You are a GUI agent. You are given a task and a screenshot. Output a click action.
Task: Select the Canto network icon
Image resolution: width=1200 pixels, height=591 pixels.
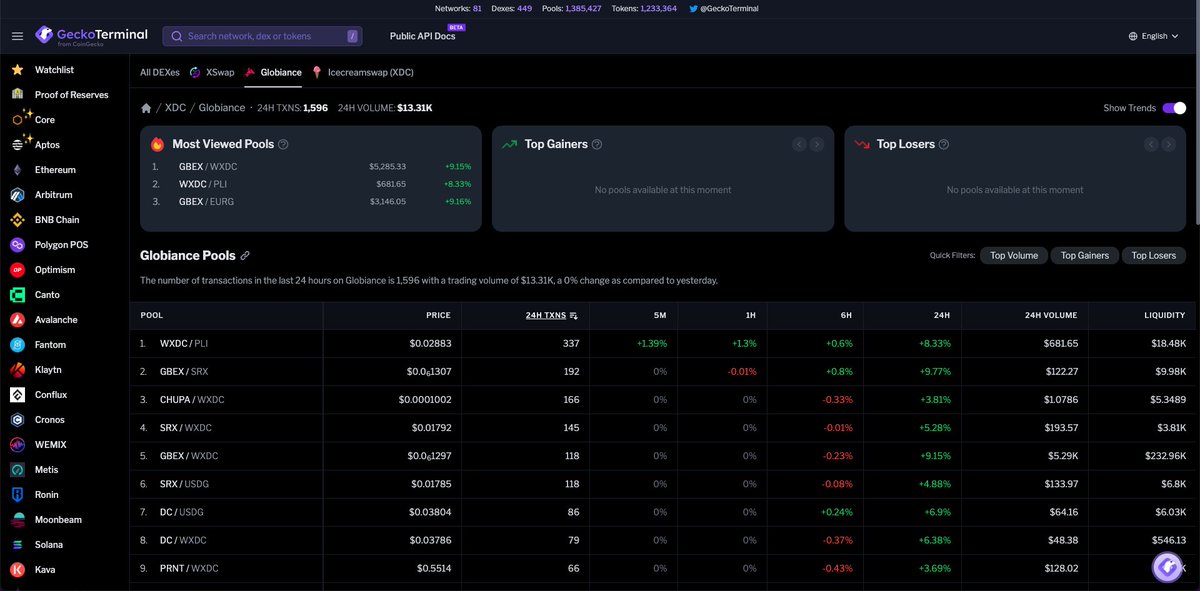point(17,295)
